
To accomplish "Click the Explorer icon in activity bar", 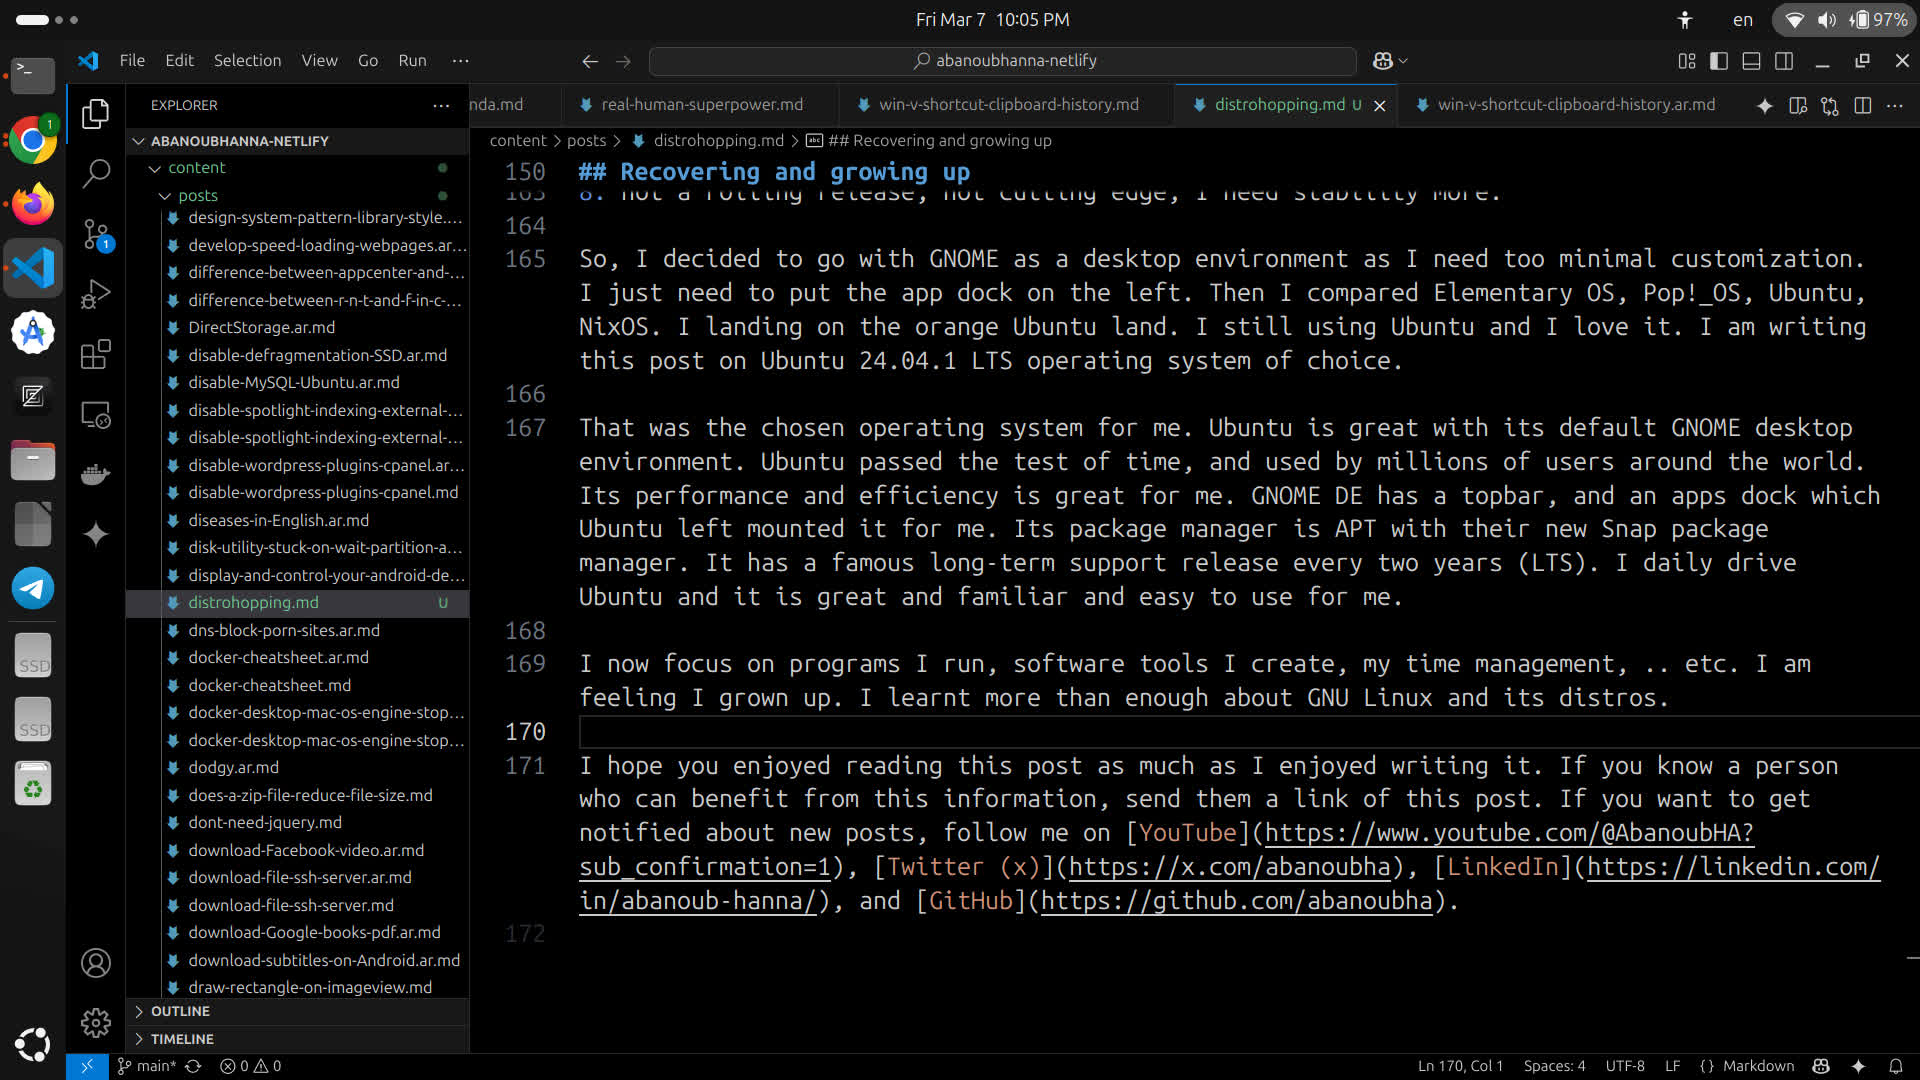I will click(96, 115).
